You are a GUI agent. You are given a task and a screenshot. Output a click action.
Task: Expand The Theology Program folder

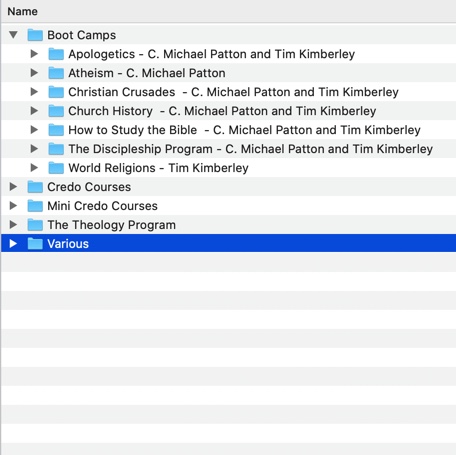click(13, 225)
